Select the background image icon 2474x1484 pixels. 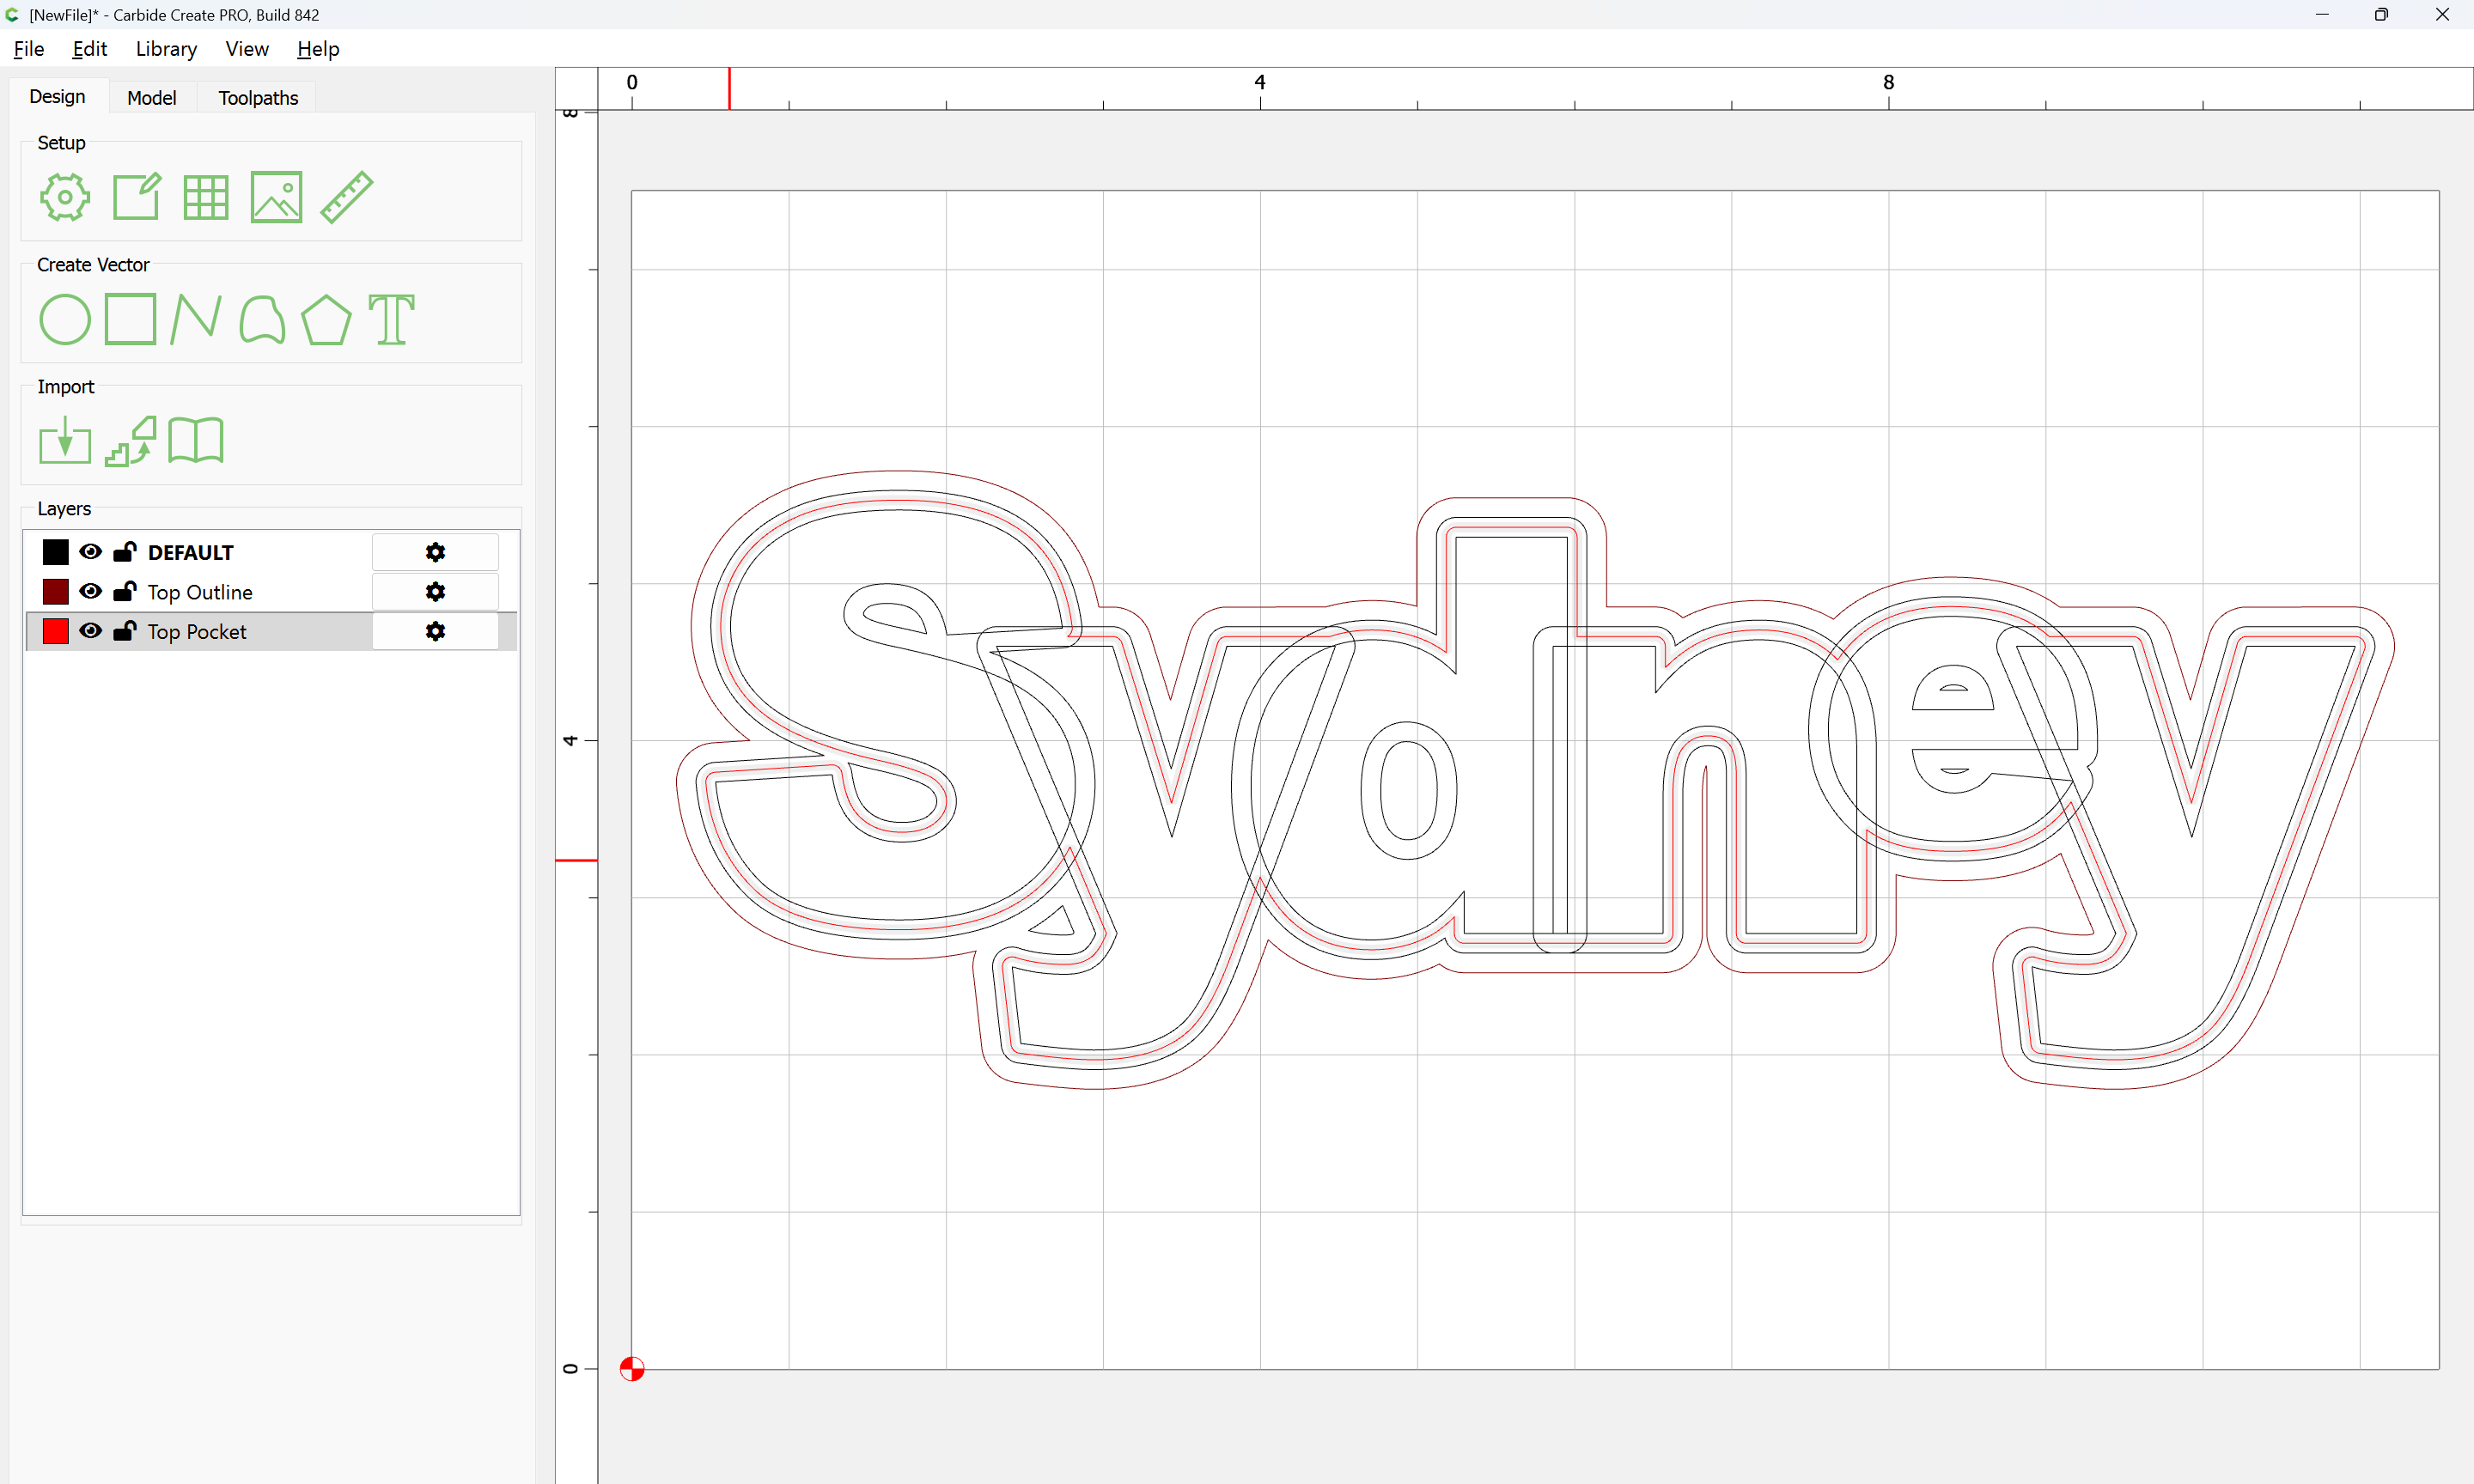(x=276, y=197)
